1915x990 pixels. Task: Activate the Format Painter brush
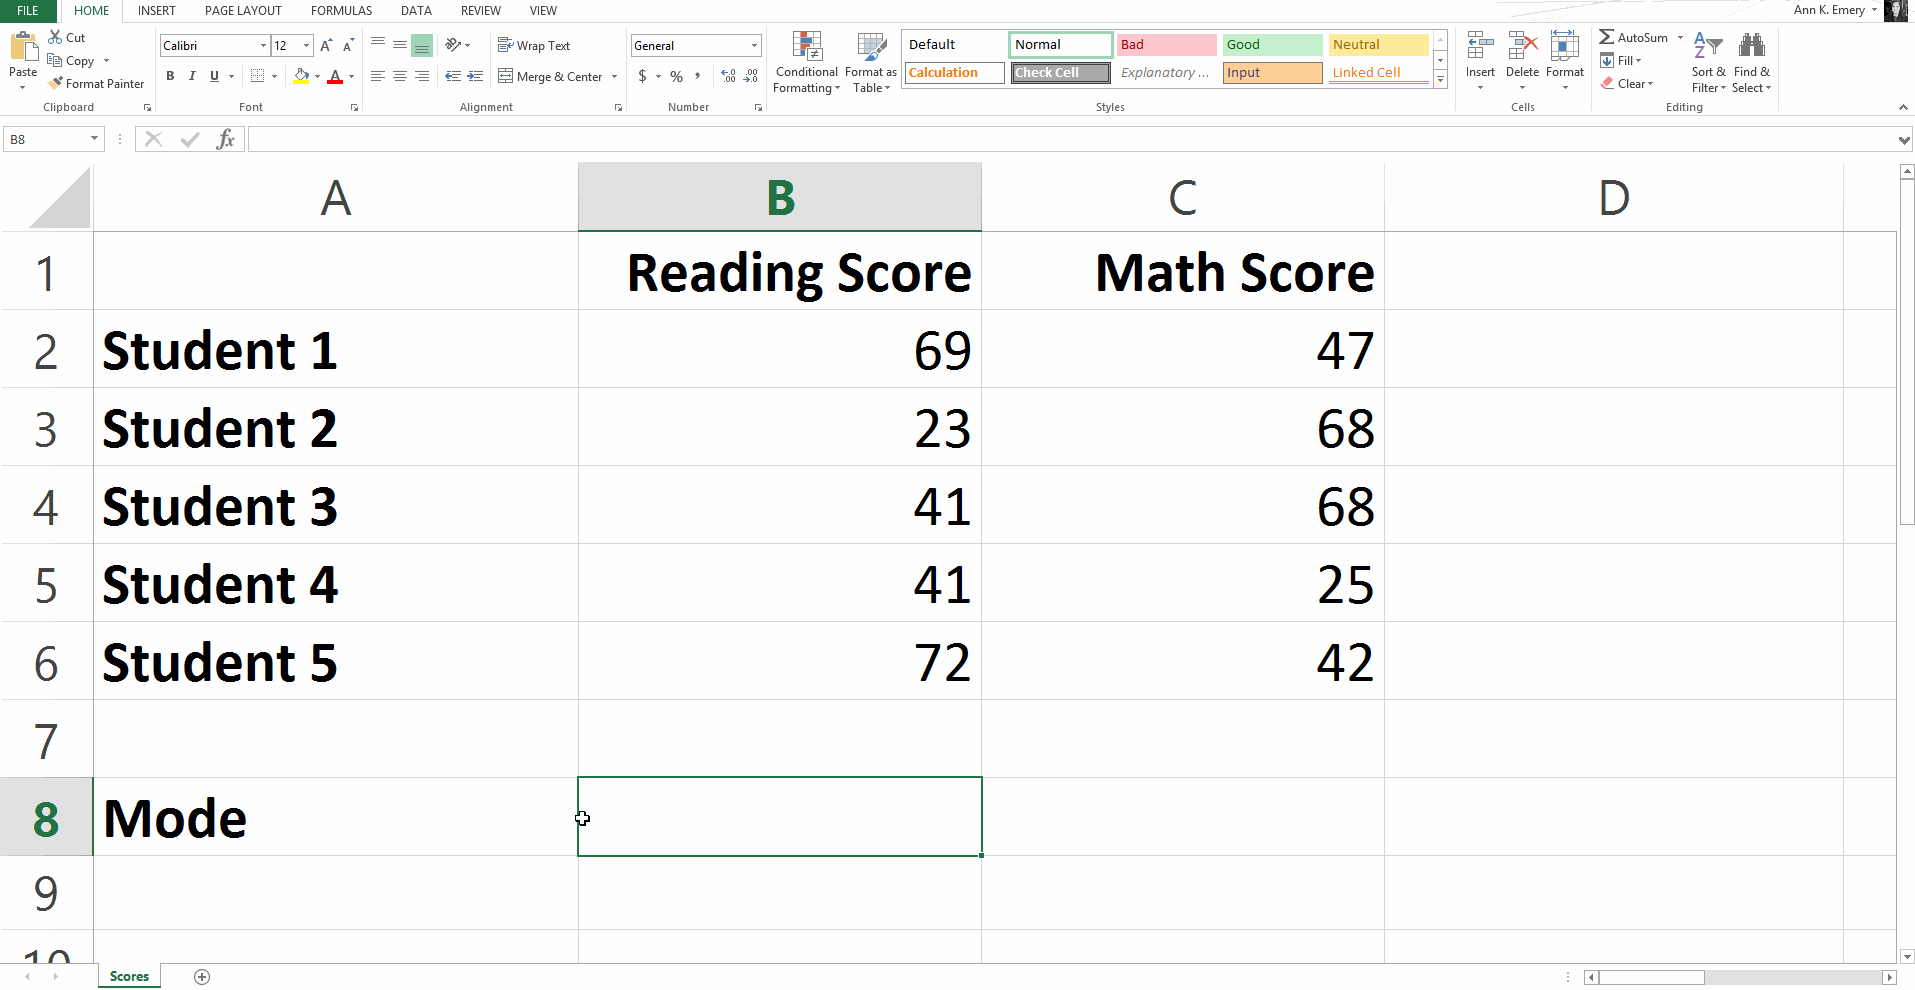pyautogui.click(x=55, y=83)
